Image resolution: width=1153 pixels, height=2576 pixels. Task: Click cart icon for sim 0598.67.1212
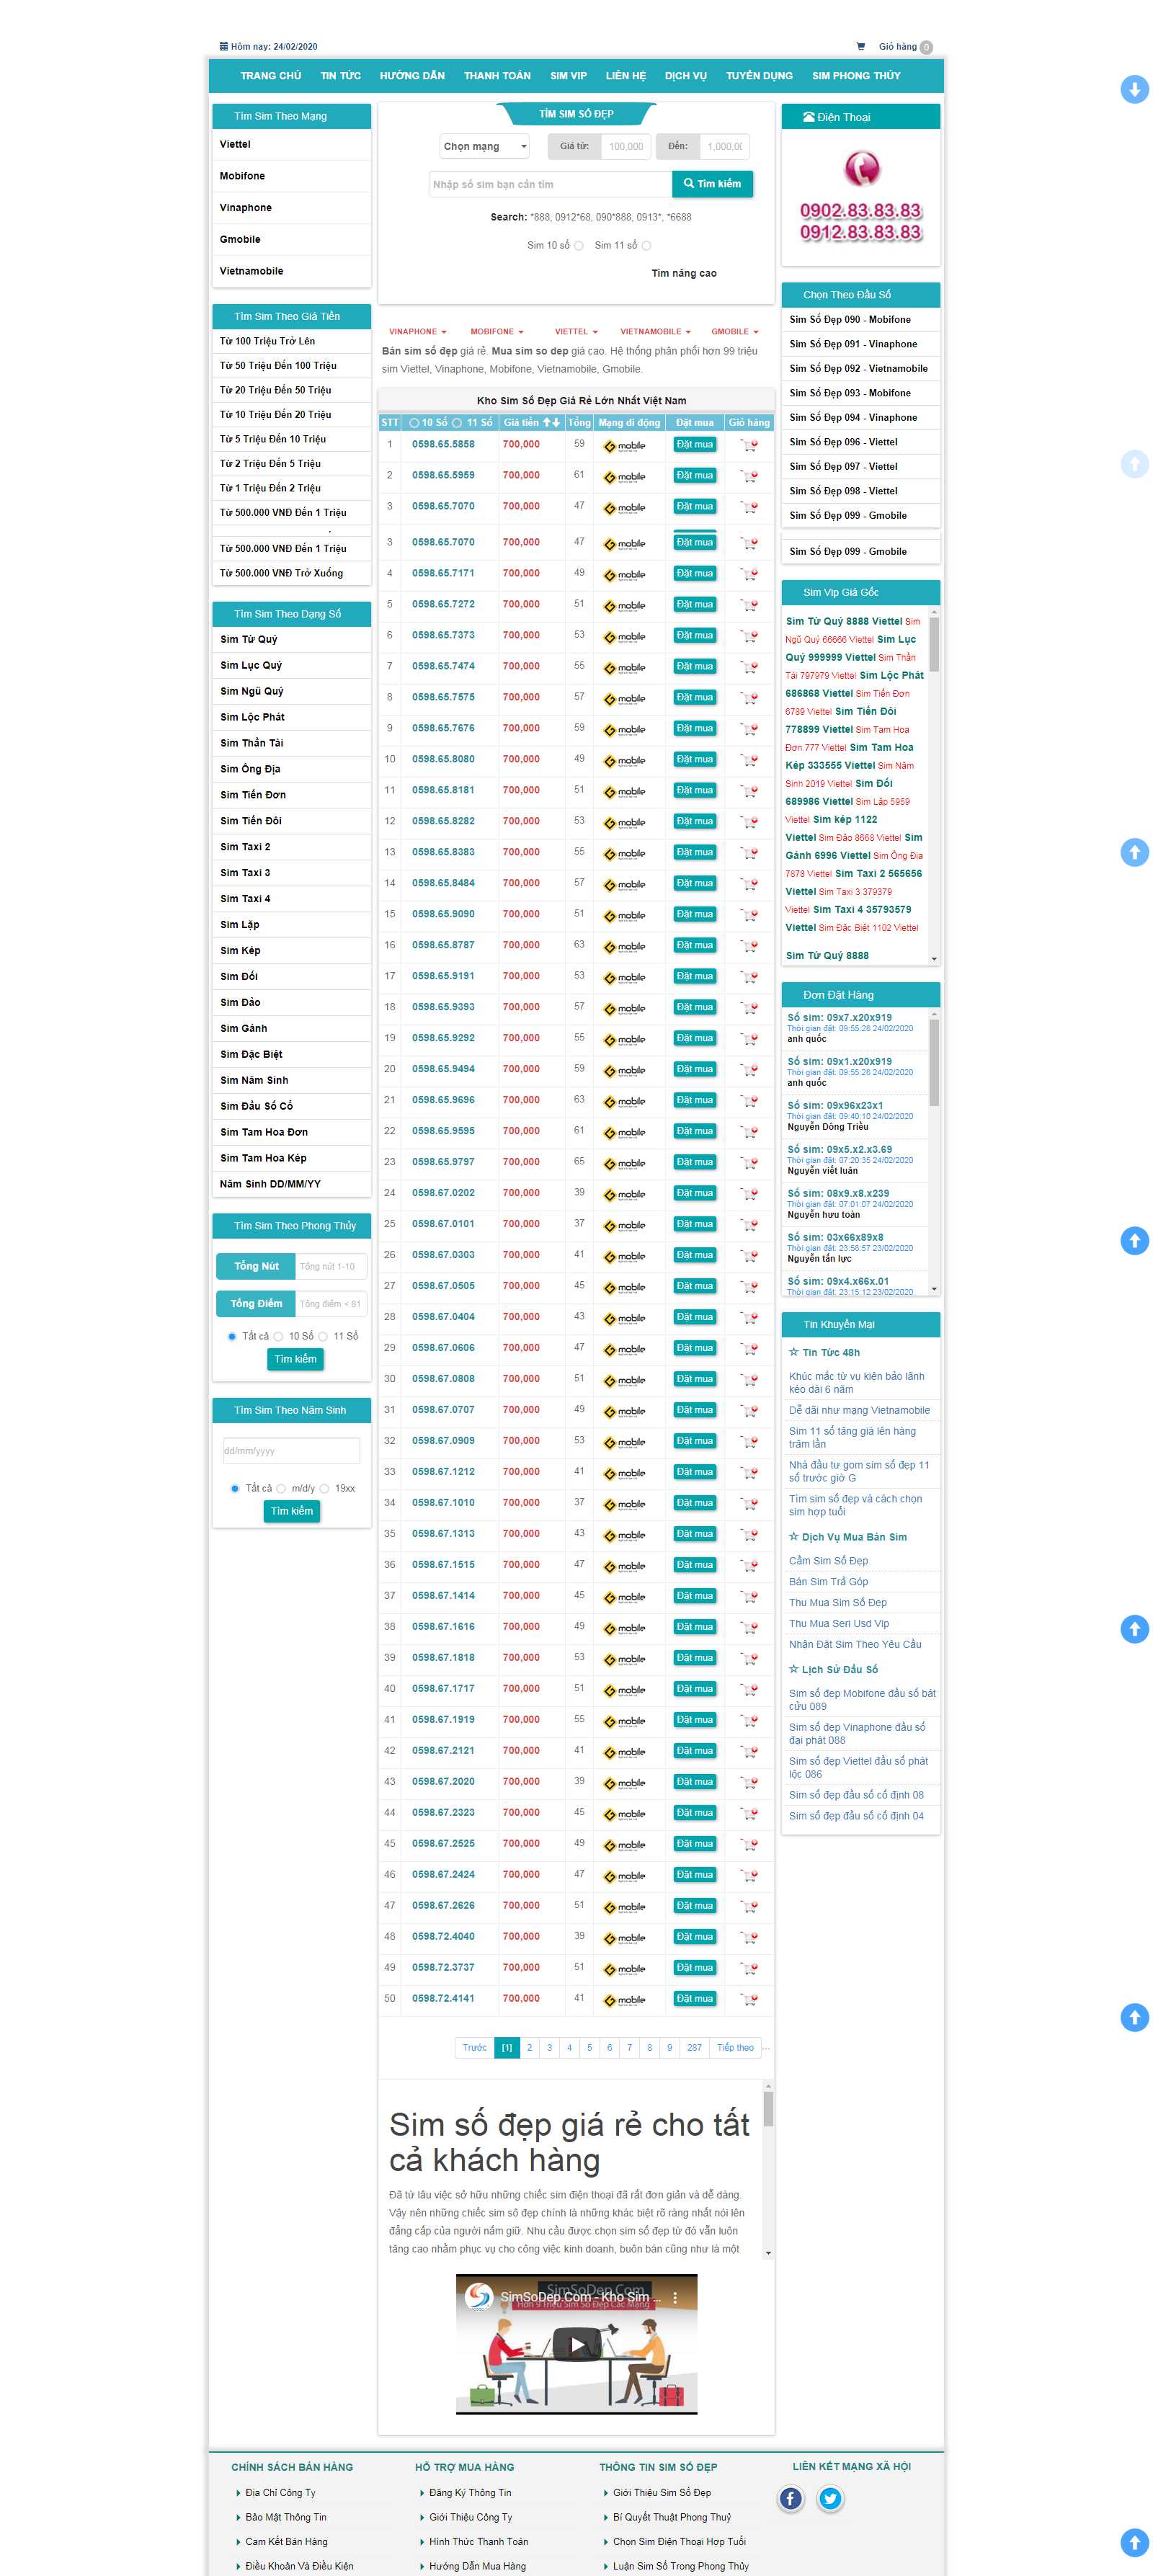[x=749, y=1473]
